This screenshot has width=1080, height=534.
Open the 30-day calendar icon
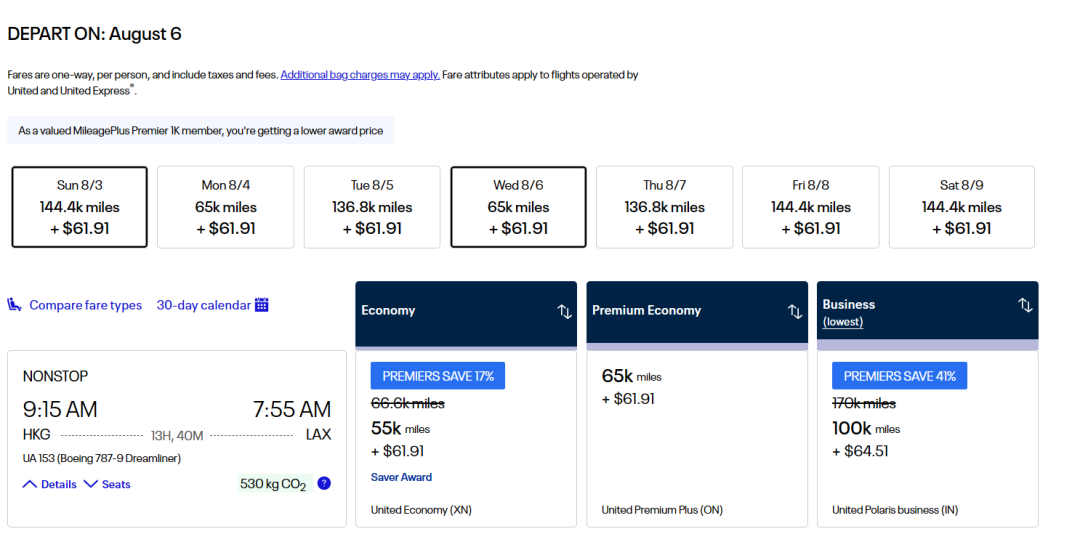(262, 305)
